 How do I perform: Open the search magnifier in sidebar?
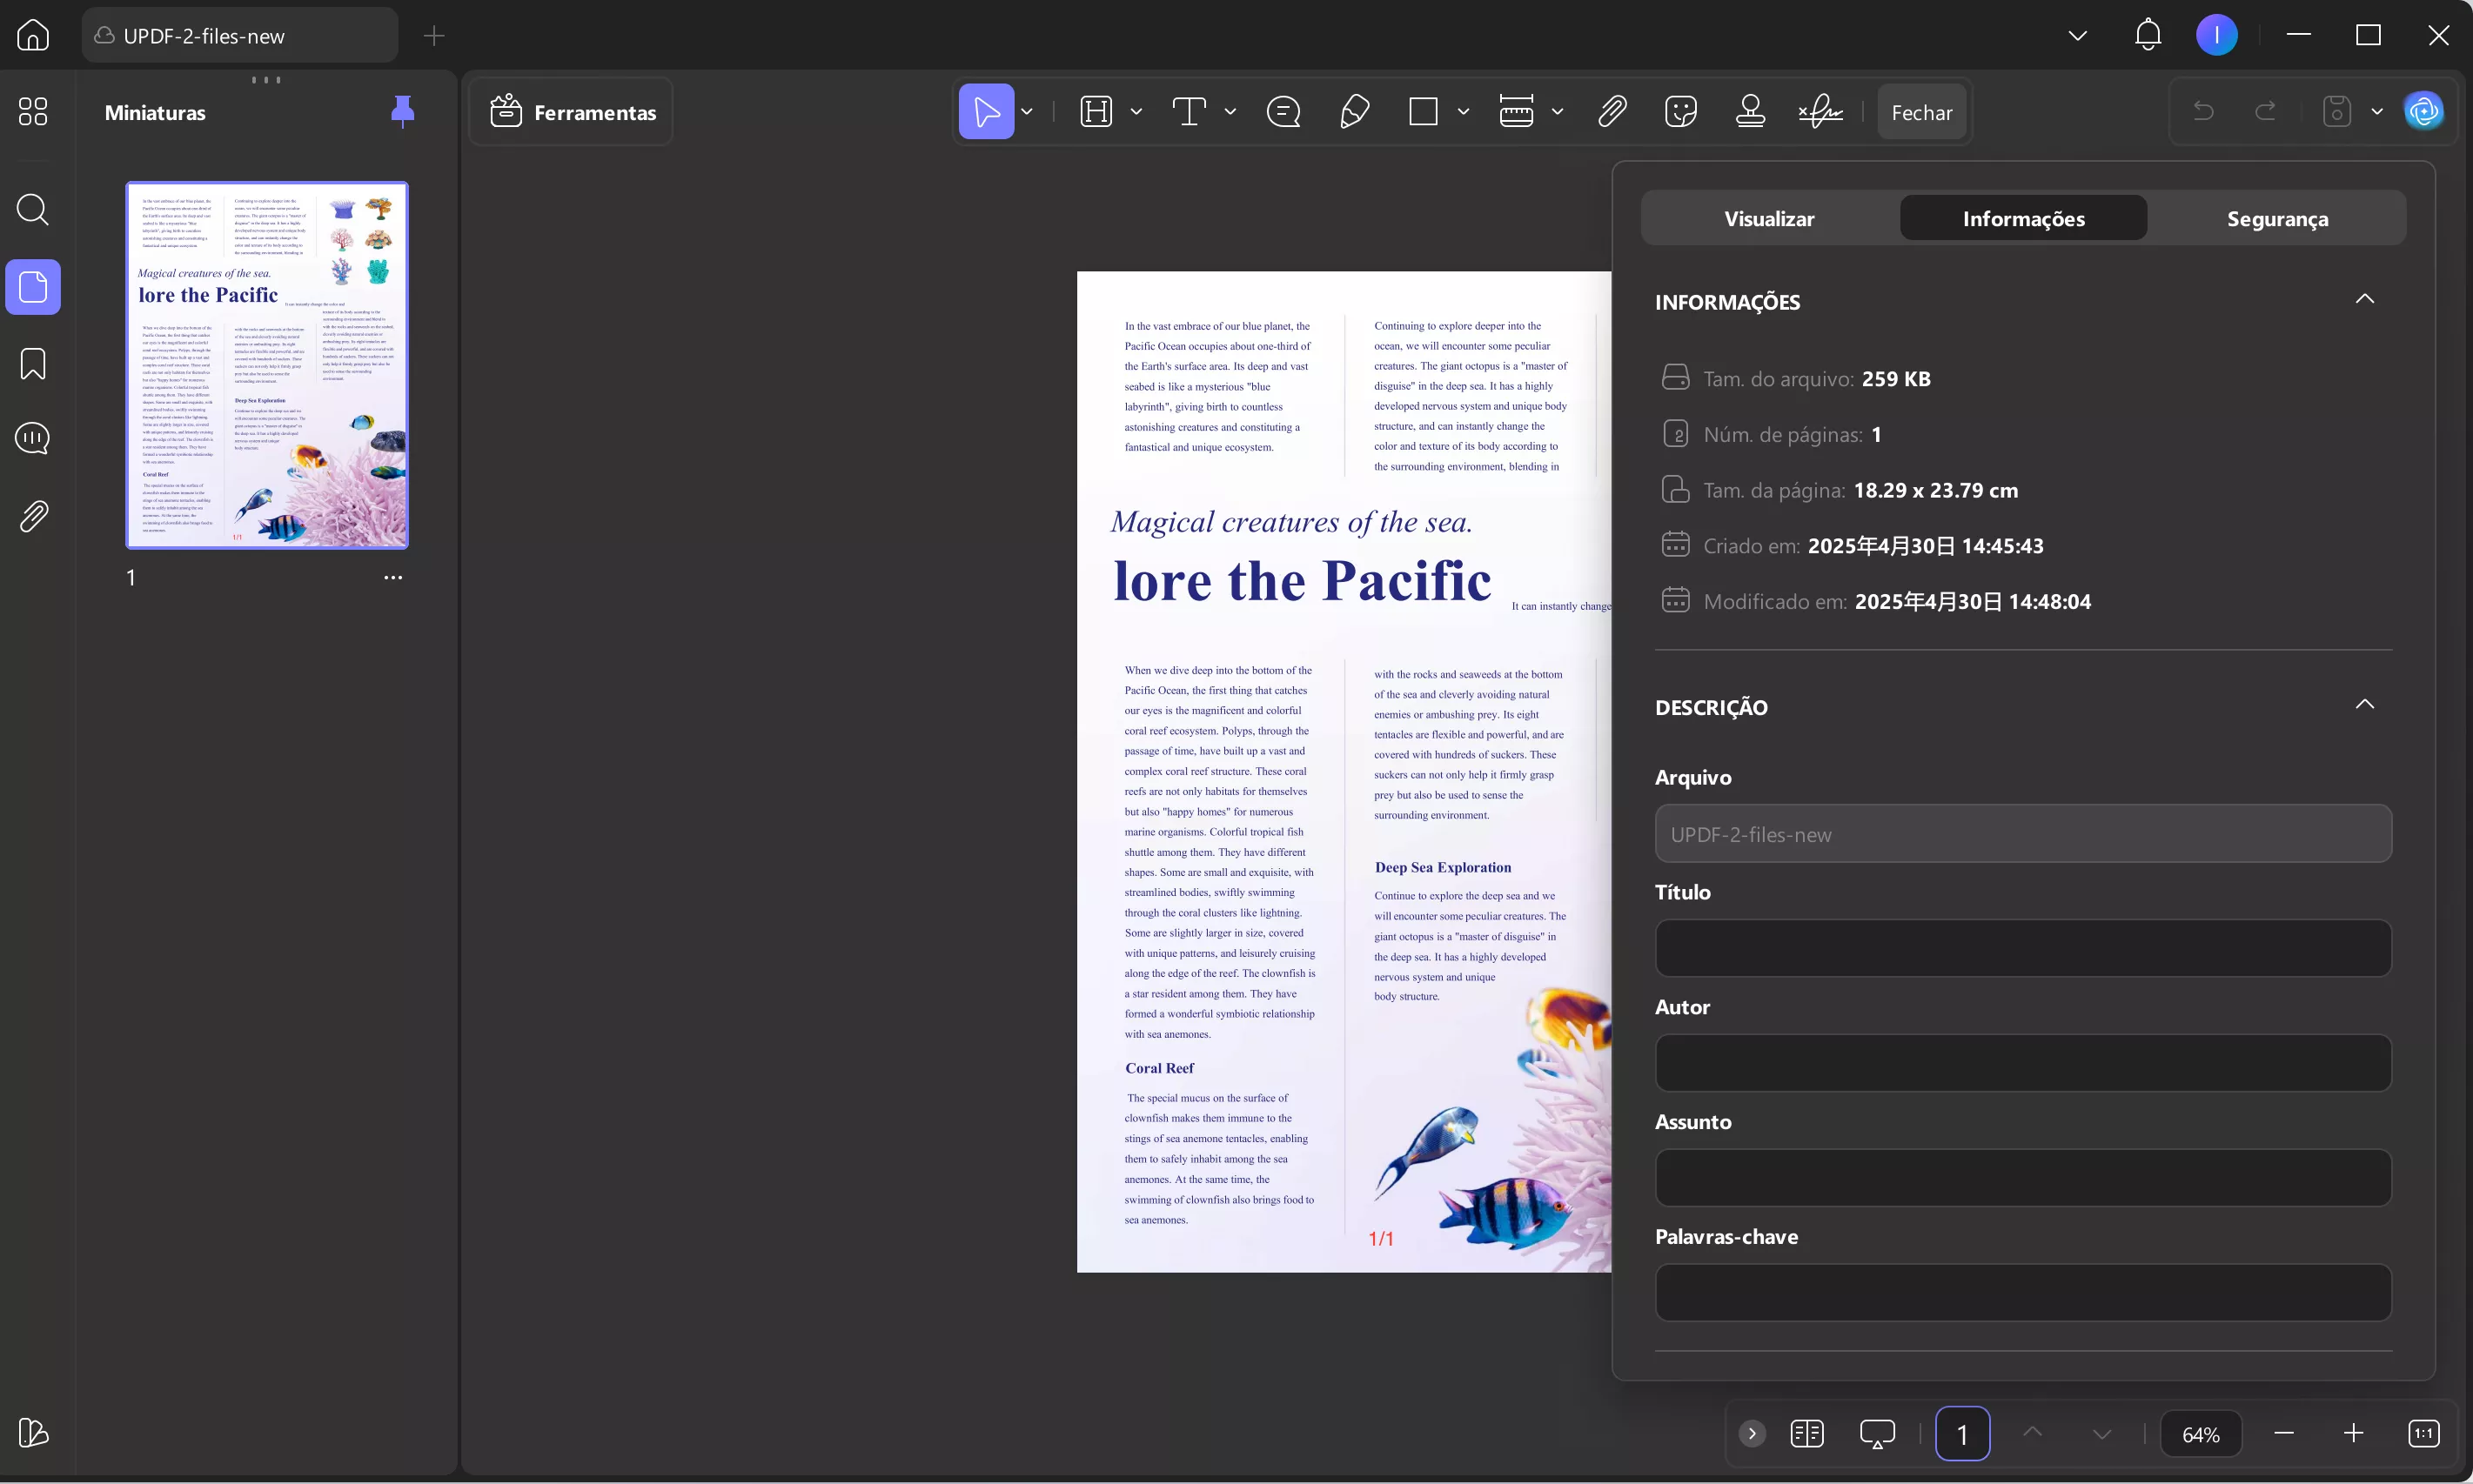pyautogui.click(x=33, y=210)
